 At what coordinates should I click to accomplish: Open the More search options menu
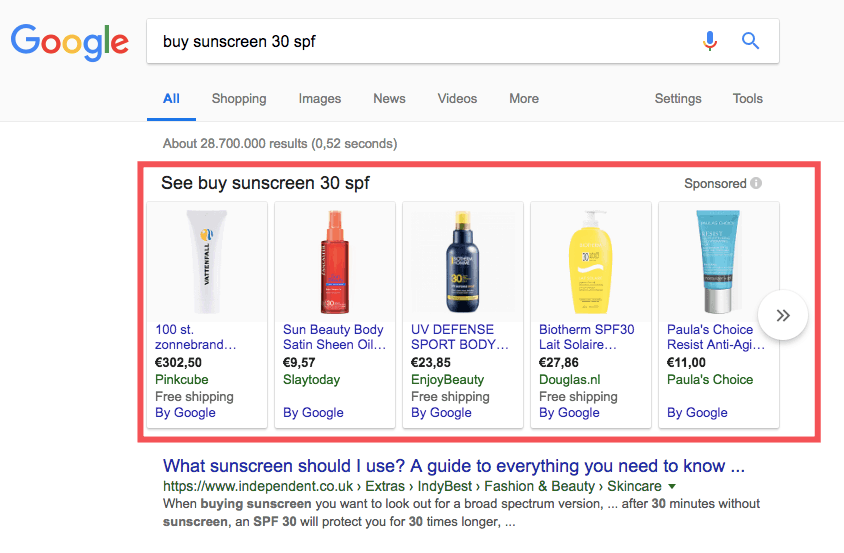(x=523, y=99)
